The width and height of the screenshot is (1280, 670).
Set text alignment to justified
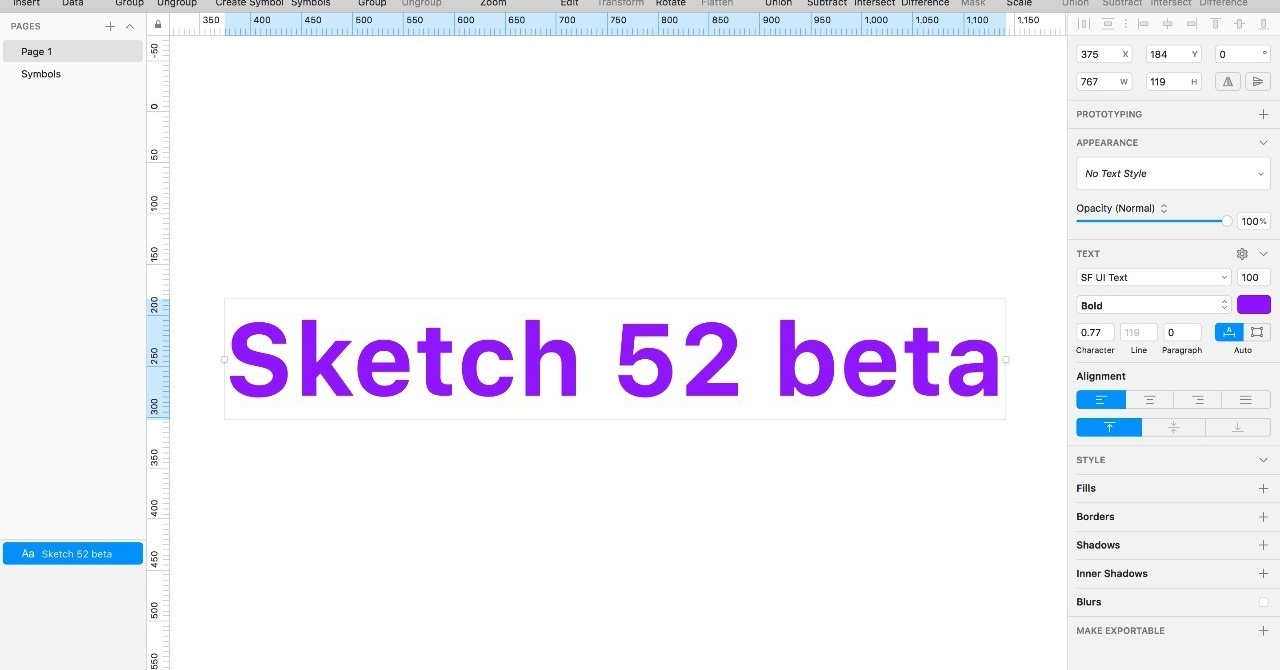click(1246, 400)
